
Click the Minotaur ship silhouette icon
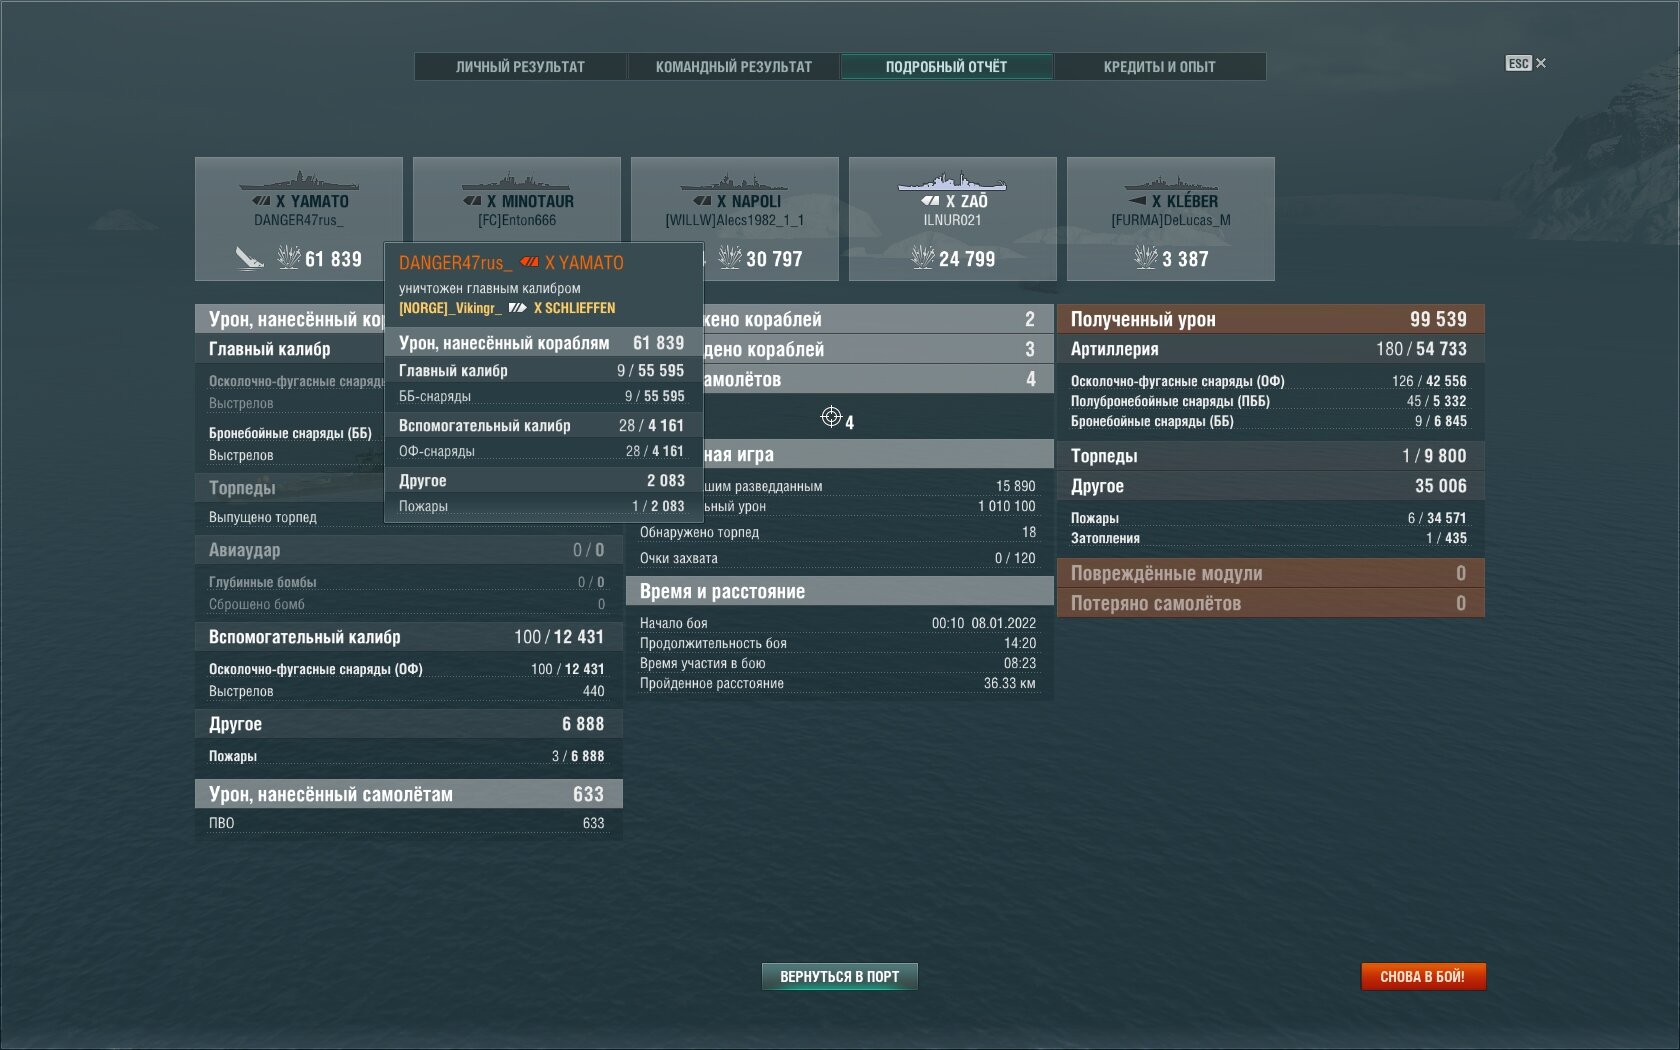pos(516,182)
